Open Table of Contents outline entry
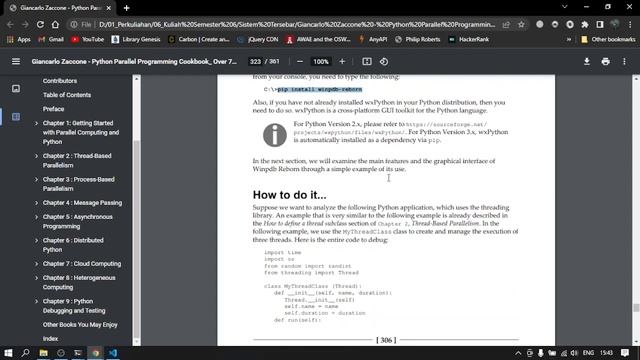Viewport: 640px width, 360px height. click(x=67, y=95)
